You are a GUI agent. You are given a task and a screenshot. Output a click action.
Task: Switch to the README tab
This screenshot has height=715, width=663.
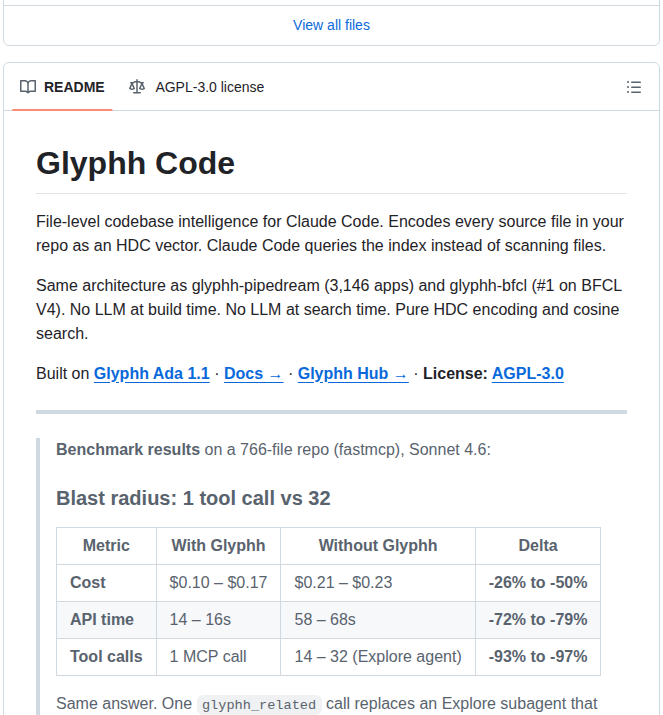pyautogui.click(x=62, y=87)
